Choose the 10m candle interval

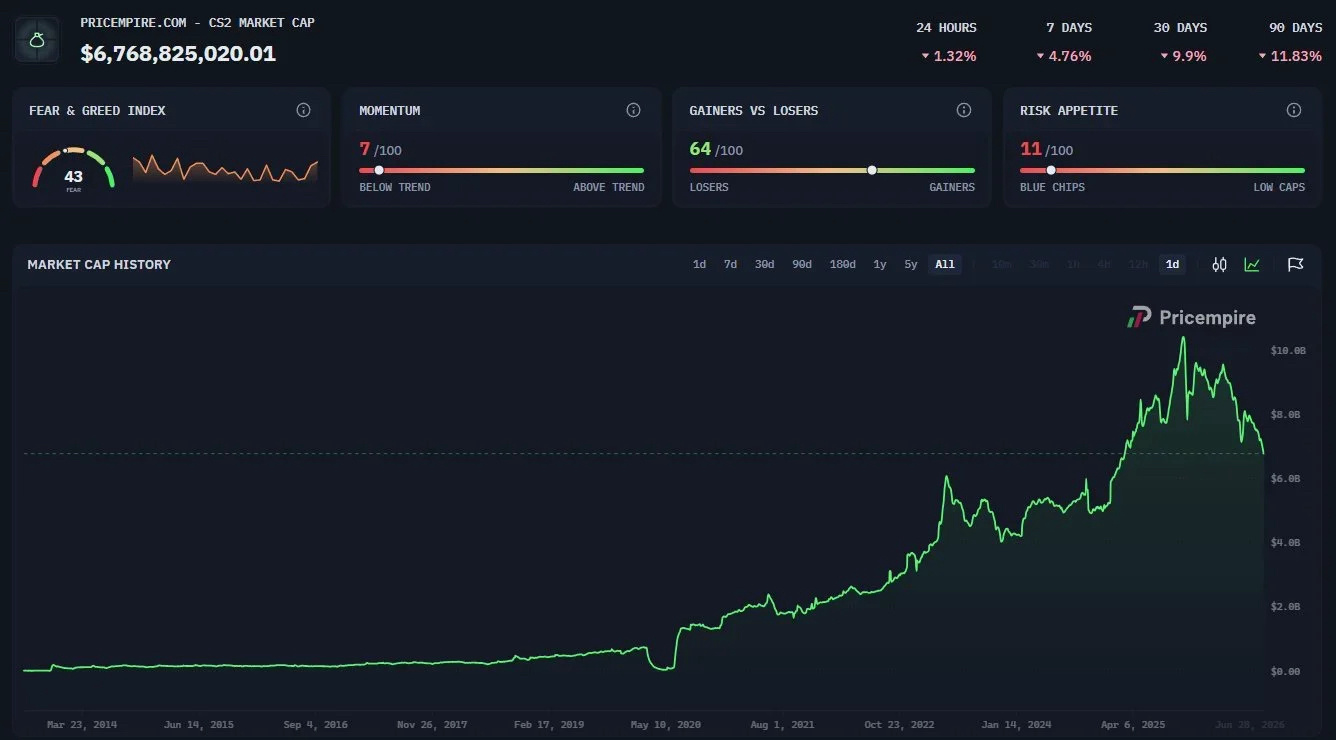point(1002,265)
